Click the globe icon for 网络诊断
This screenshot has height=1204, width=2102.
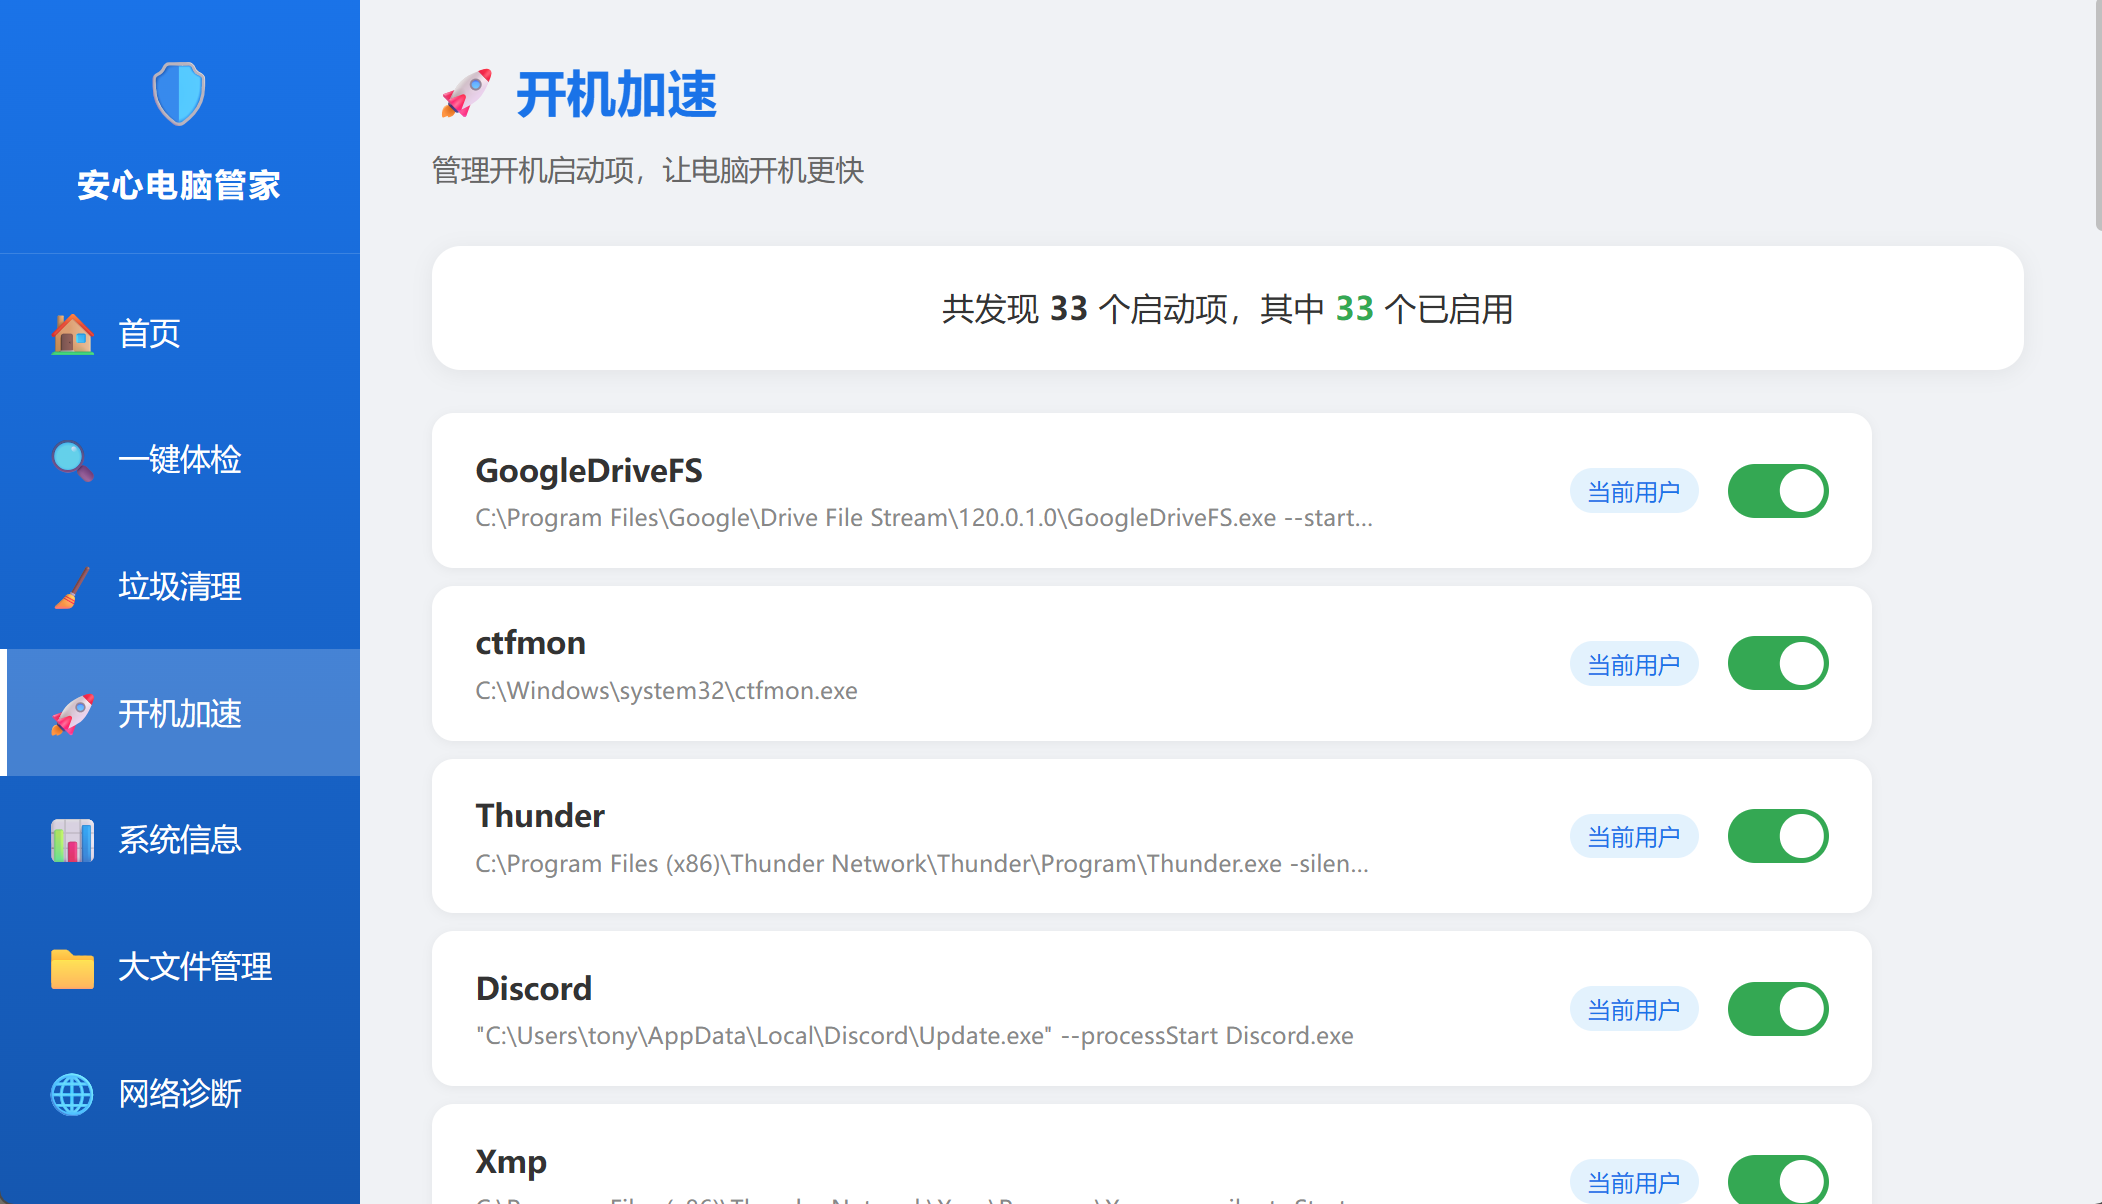(72, 1094)
